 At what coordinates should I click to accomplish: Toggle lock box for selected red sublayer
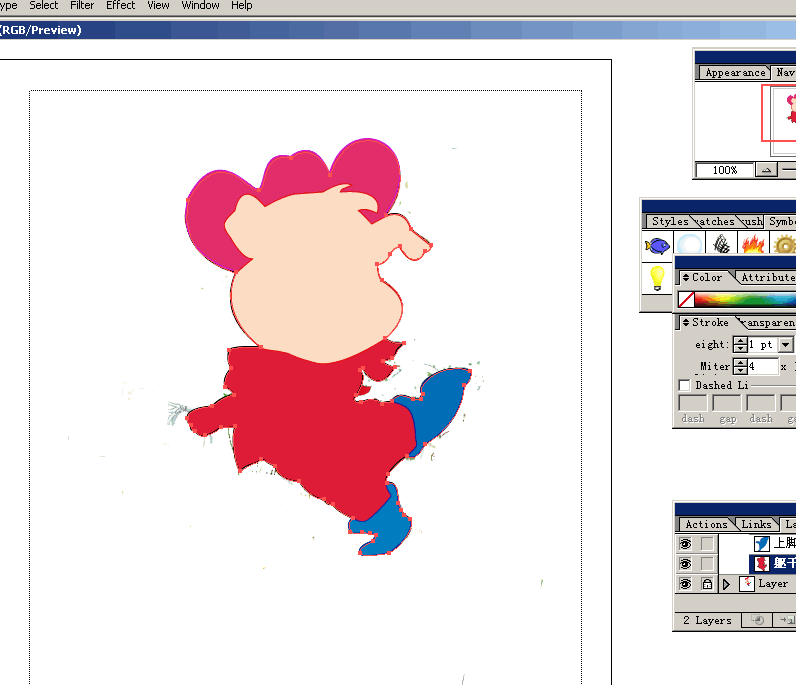click(707, 564)
